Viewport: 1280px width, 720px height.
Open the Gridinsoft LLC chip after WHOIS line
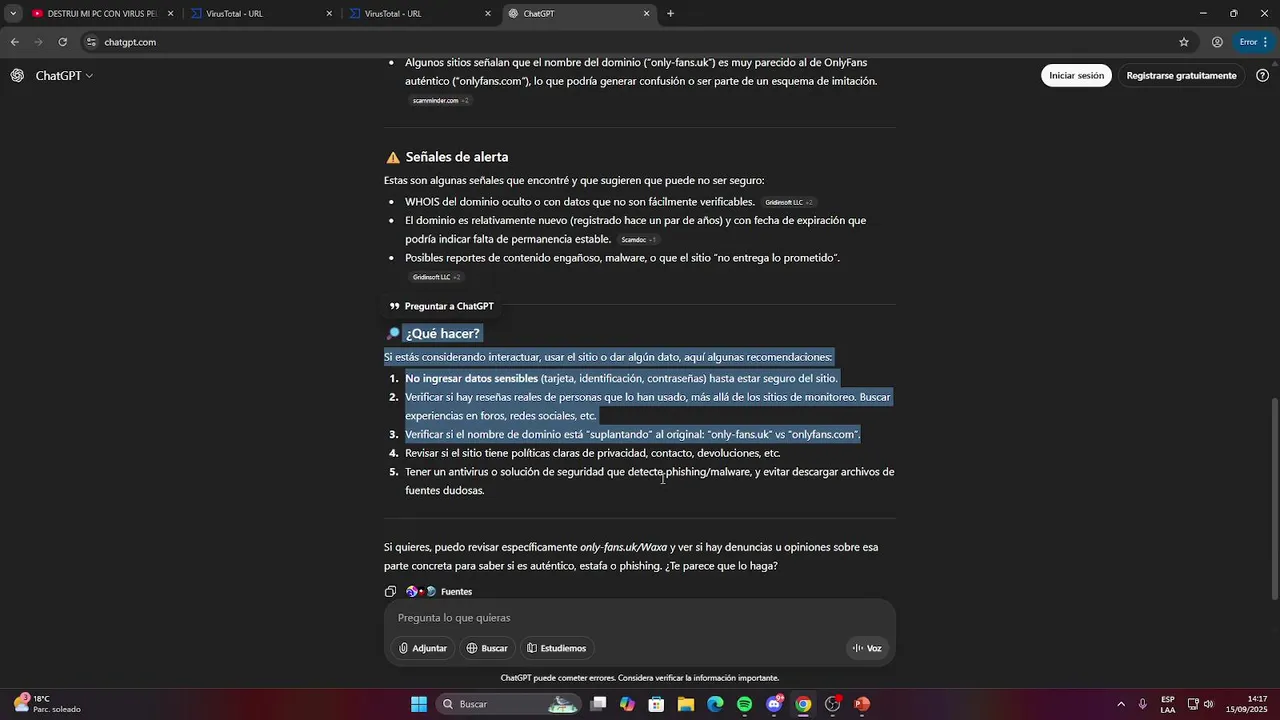click(x=788, y=202)
